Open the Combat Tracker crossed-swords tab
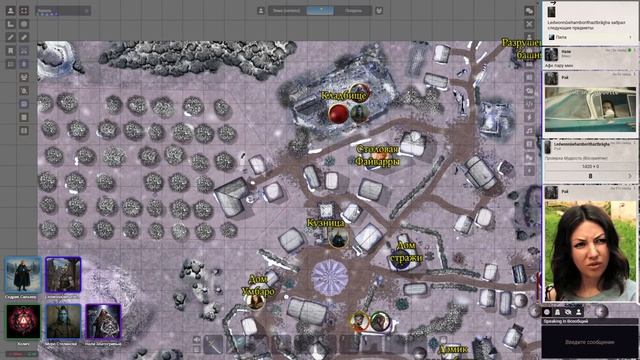Screen dimensions: 640x360 click(529, 24)
